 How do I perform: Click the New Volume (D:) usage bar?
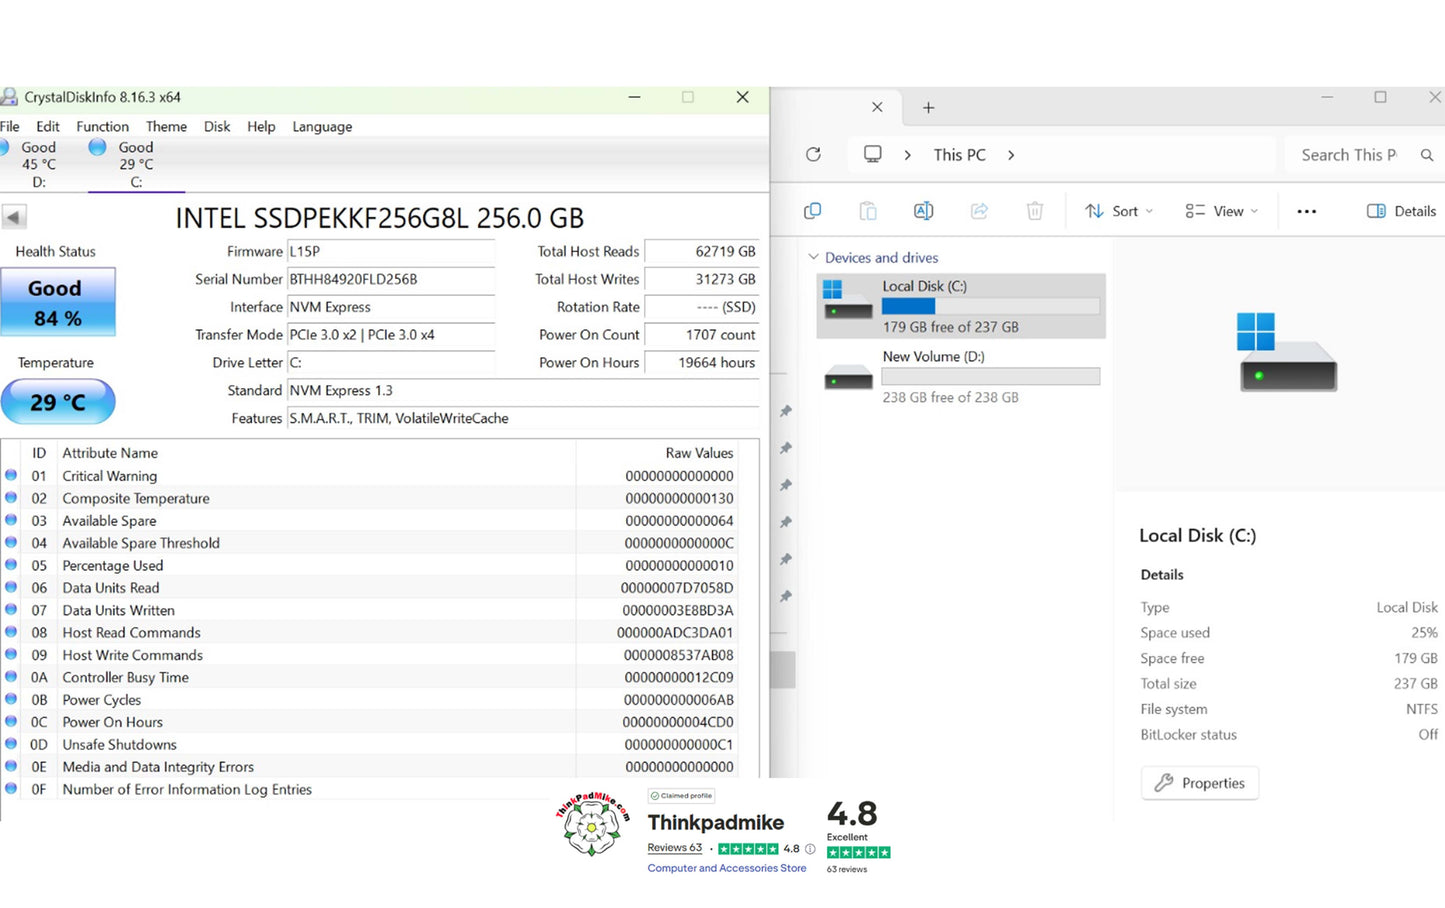pos(990,377)
